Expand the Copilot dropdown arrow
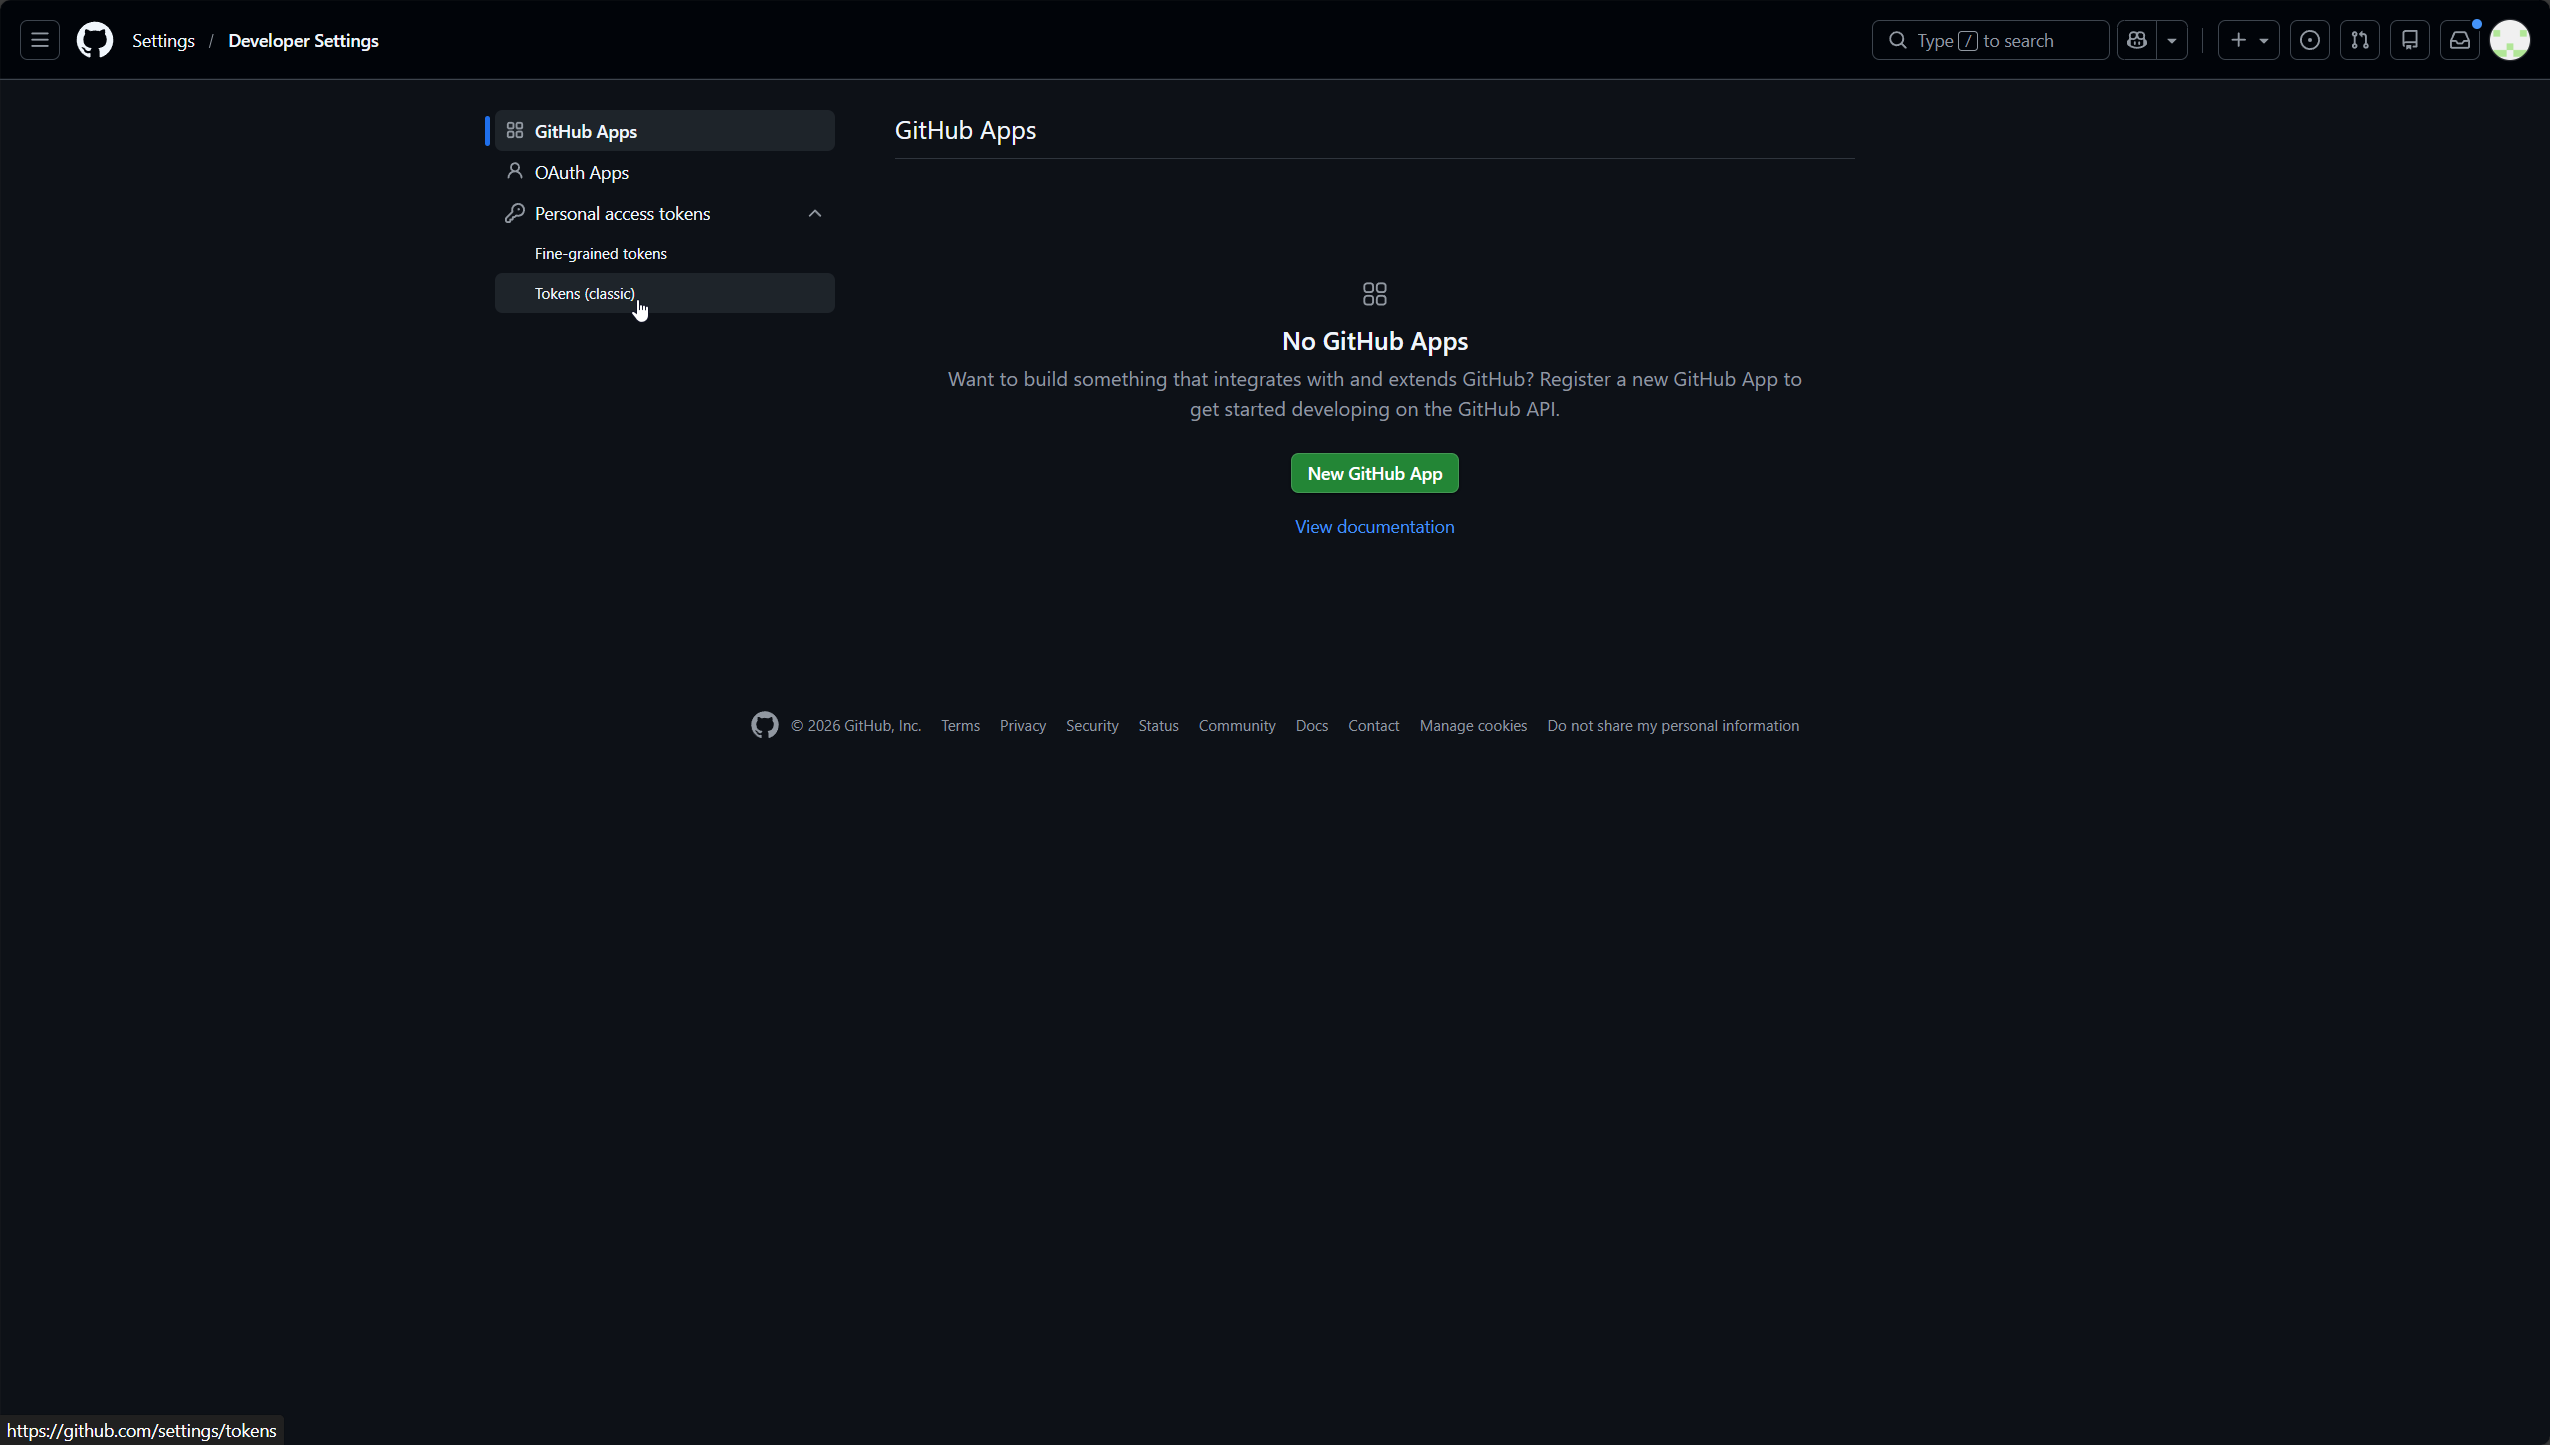 tap(2172, 40)
